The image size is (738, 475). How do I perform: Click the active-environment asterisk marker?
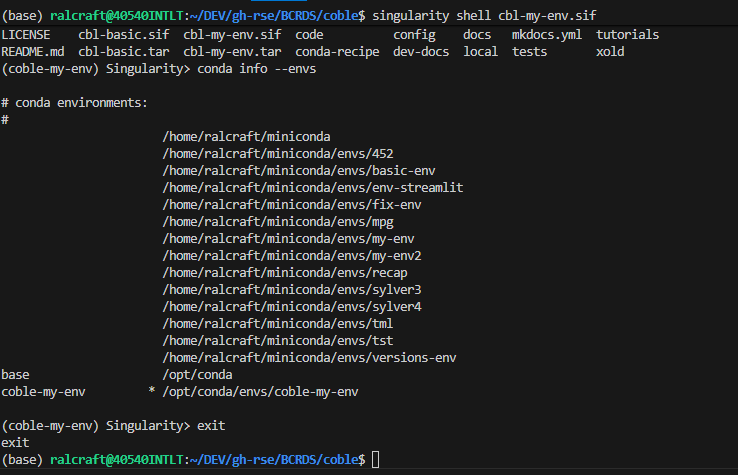pyautogui.click(x=152, y=390)
